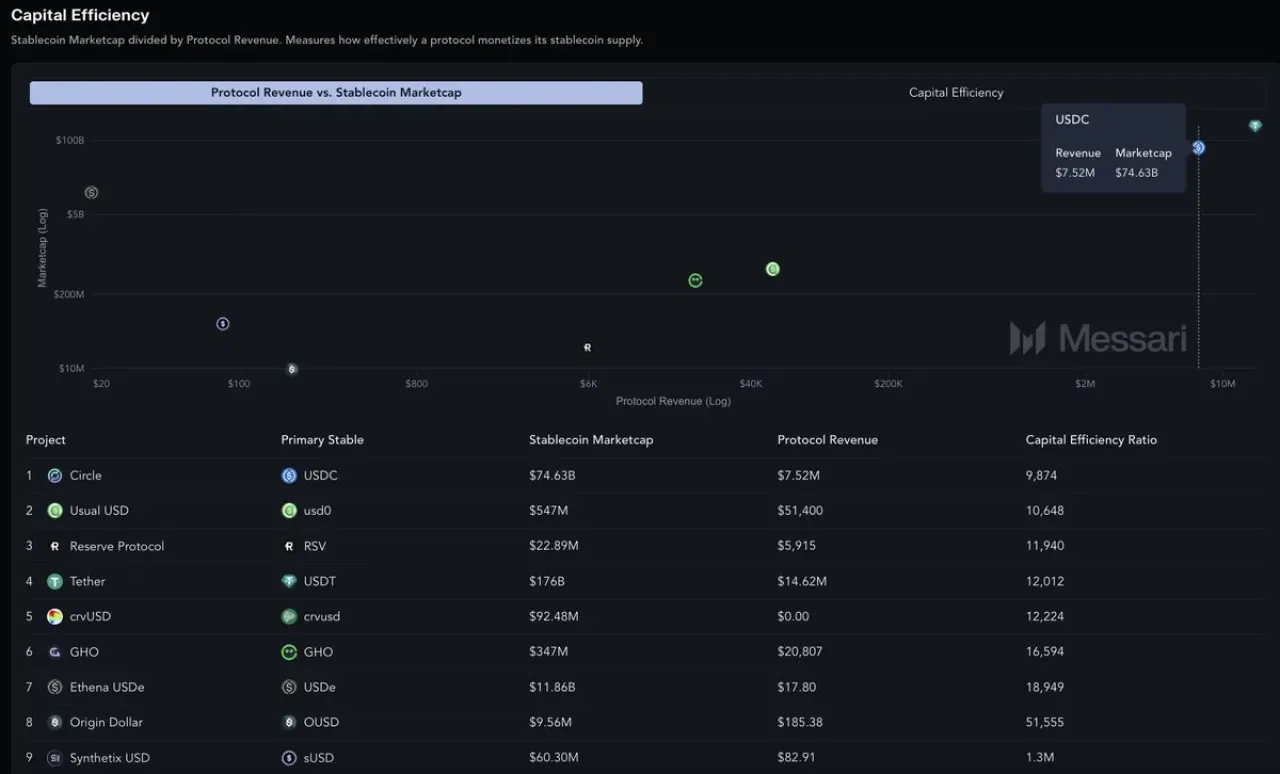Click the OUSD icon in Primary Stable column

click(x=289, y=723)
